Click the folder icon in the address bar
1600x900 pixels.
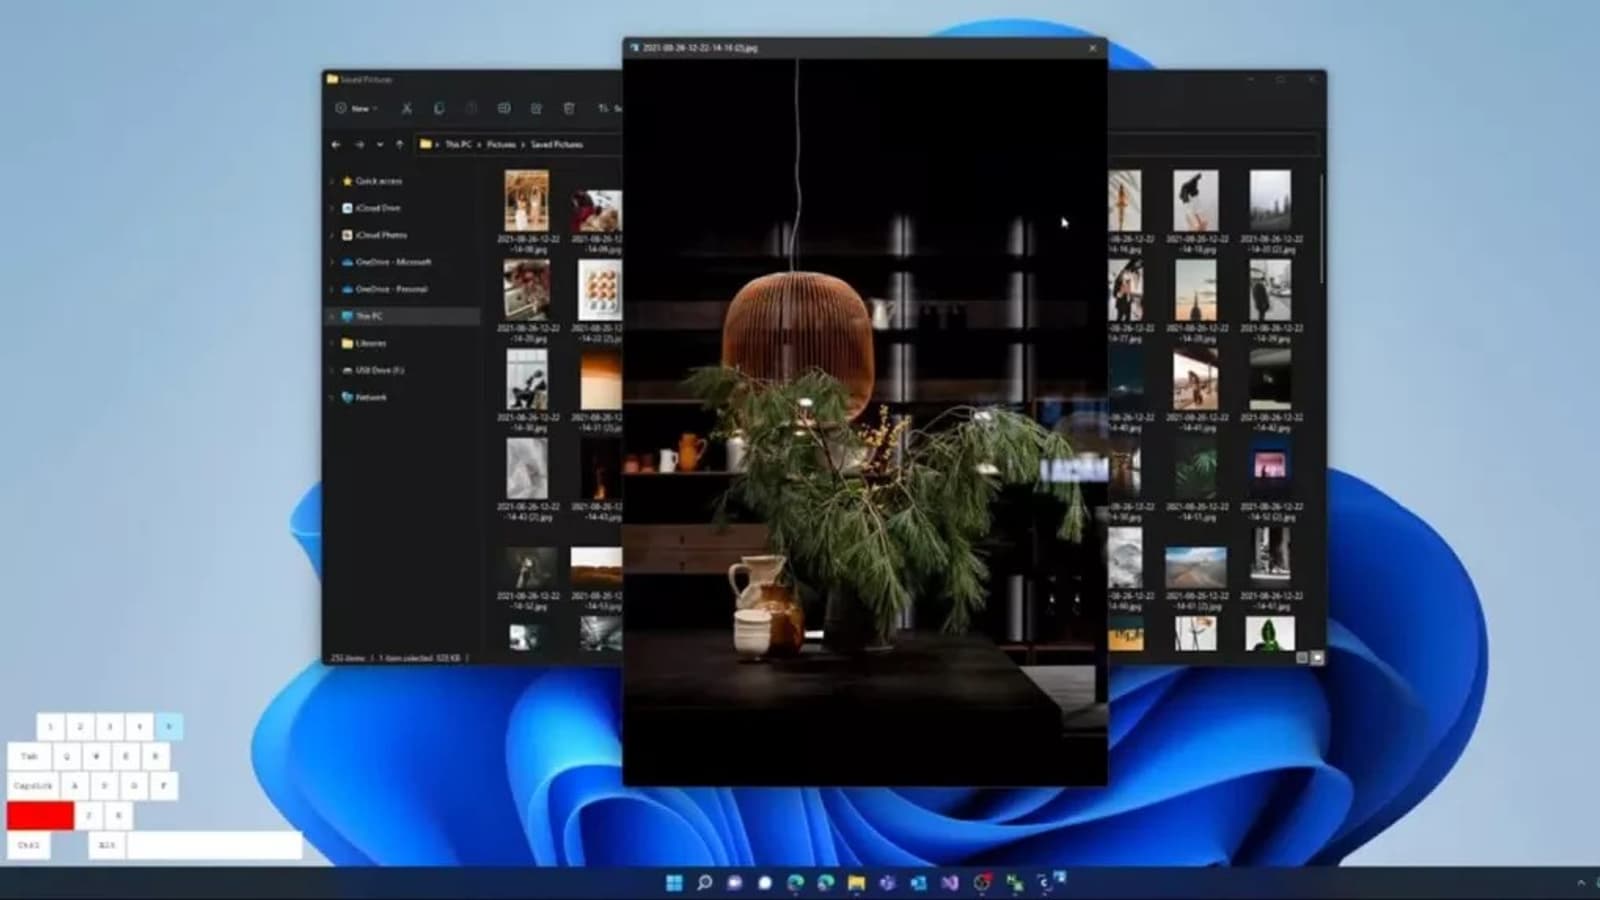(x=426, y=144)
